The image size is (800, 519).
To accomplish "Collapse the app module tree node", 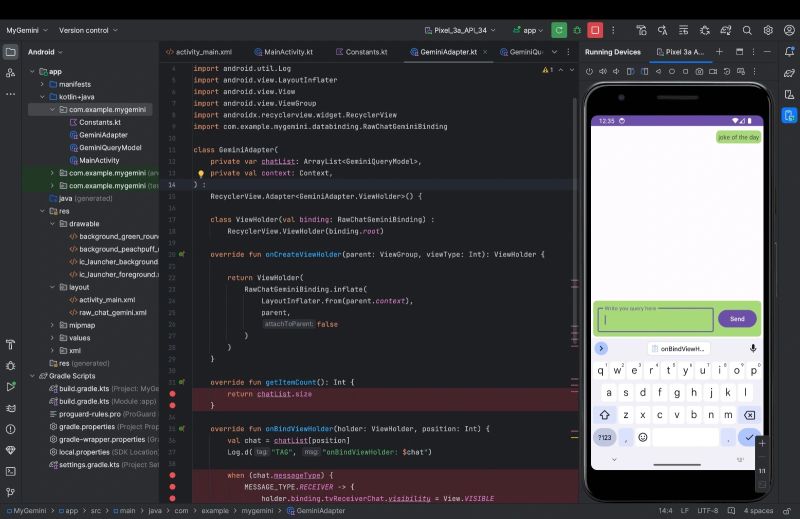I will pos(33,71).
